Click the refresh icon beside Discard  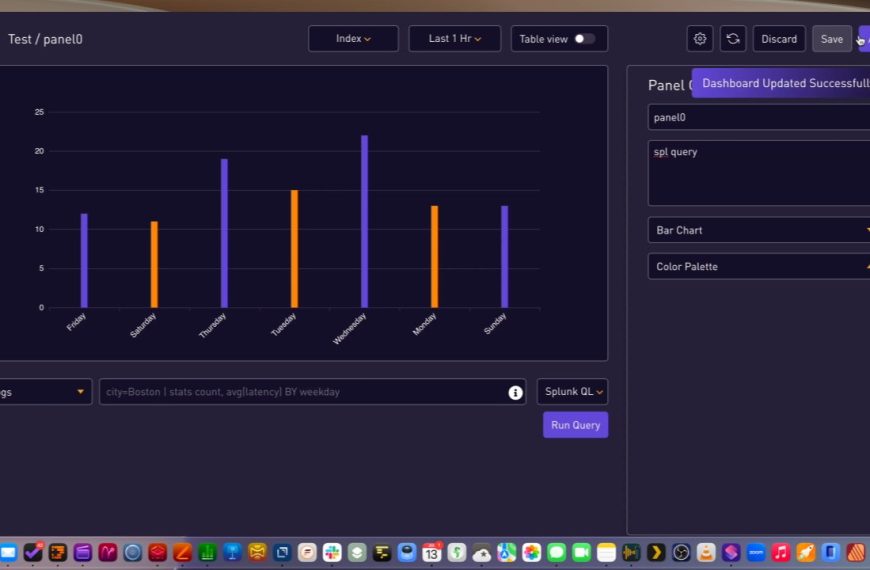tap(733, 39)
